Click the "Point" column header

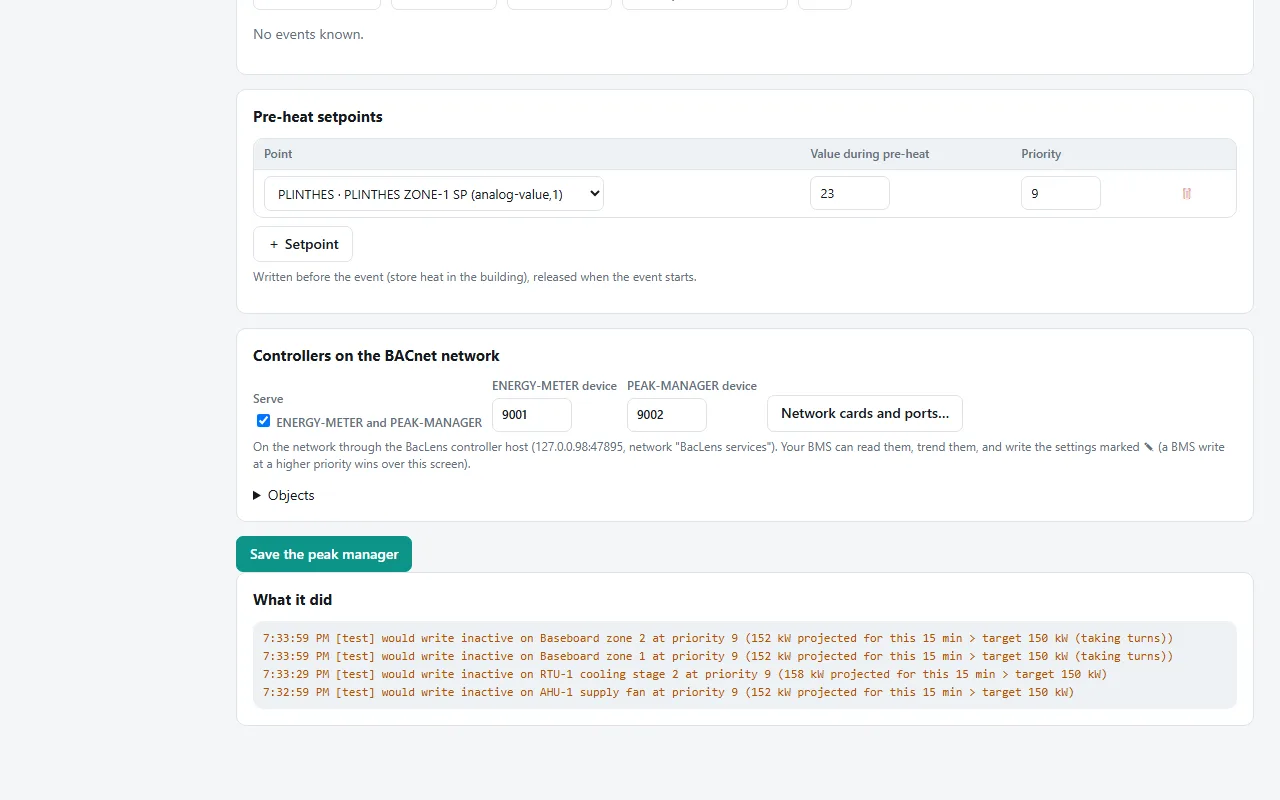[278, 154]
